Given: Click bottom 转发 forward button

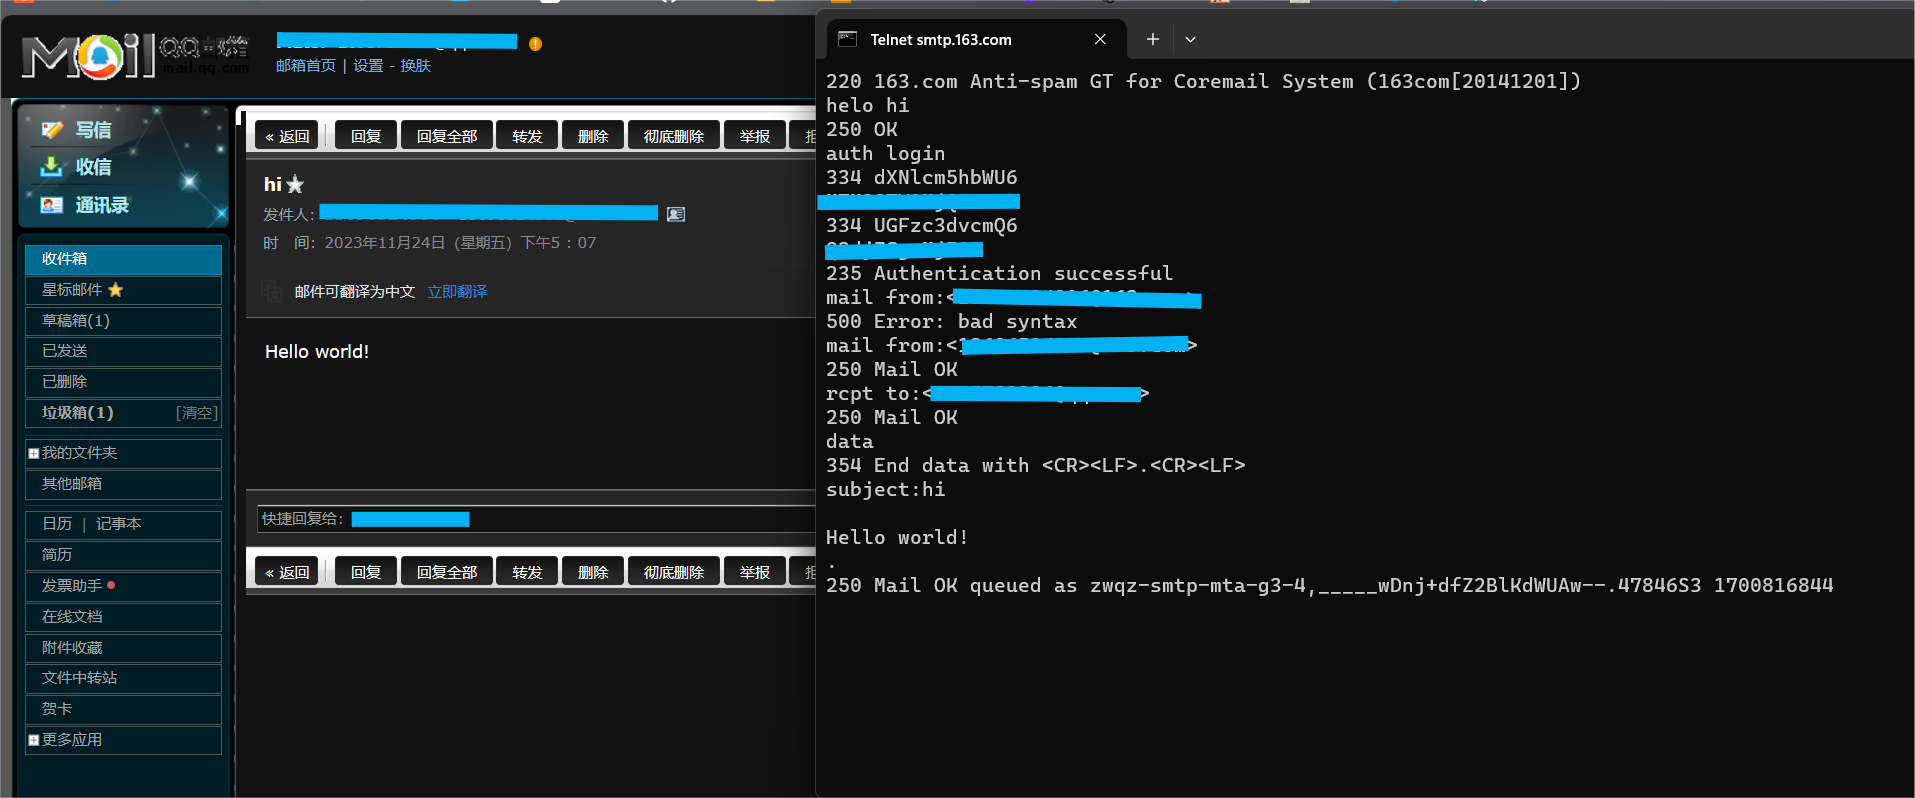Looking at the screenshot, I should [527, 572].
